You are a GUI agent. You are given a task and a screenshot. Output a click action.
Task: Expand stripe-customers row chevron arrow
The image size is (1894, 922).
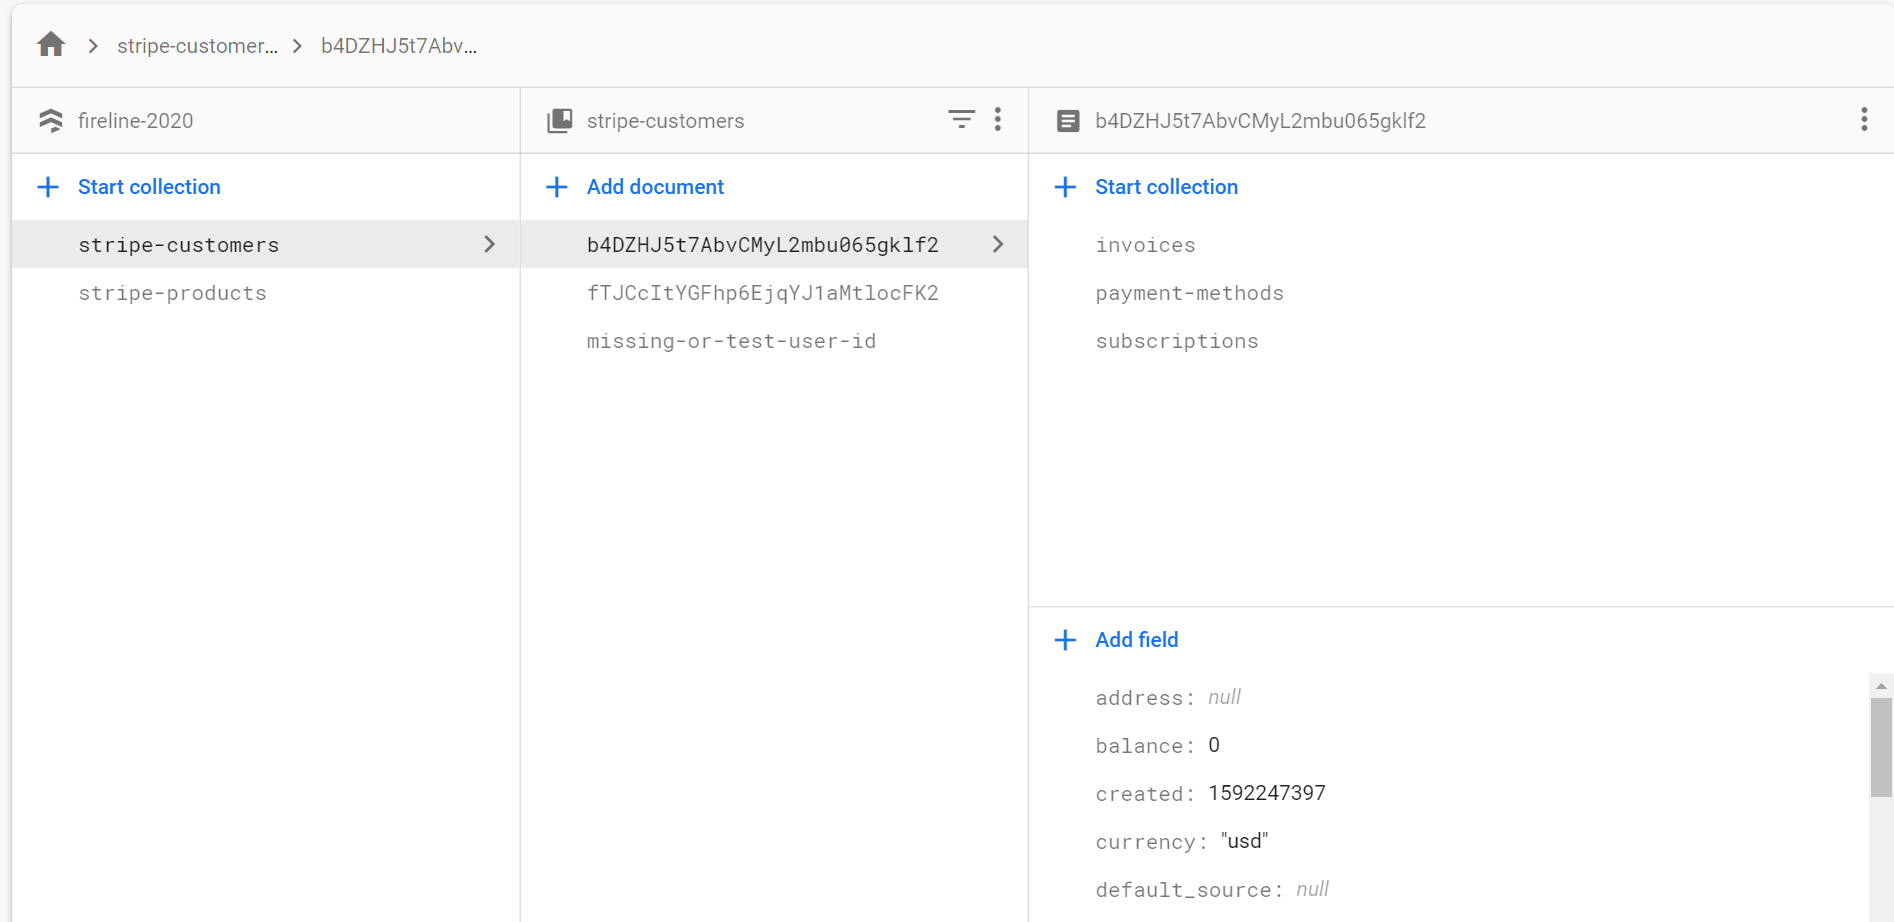[490, 244]
